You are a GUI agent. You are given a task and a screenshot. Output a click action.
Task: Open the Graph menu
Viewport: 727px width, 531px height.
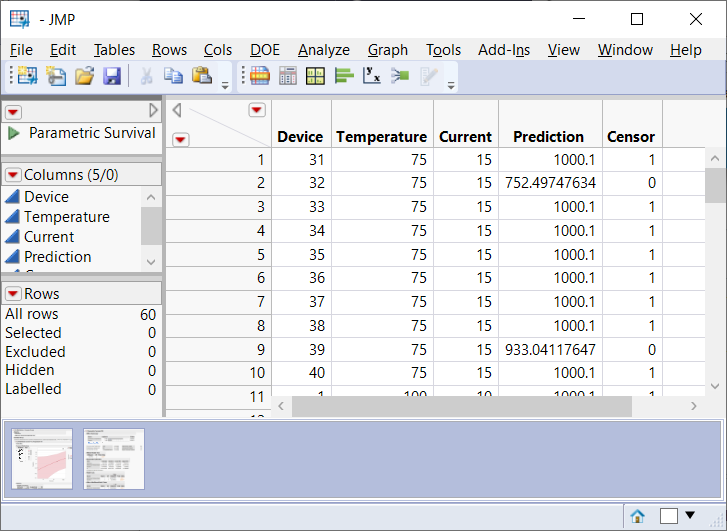click(387, 50)
